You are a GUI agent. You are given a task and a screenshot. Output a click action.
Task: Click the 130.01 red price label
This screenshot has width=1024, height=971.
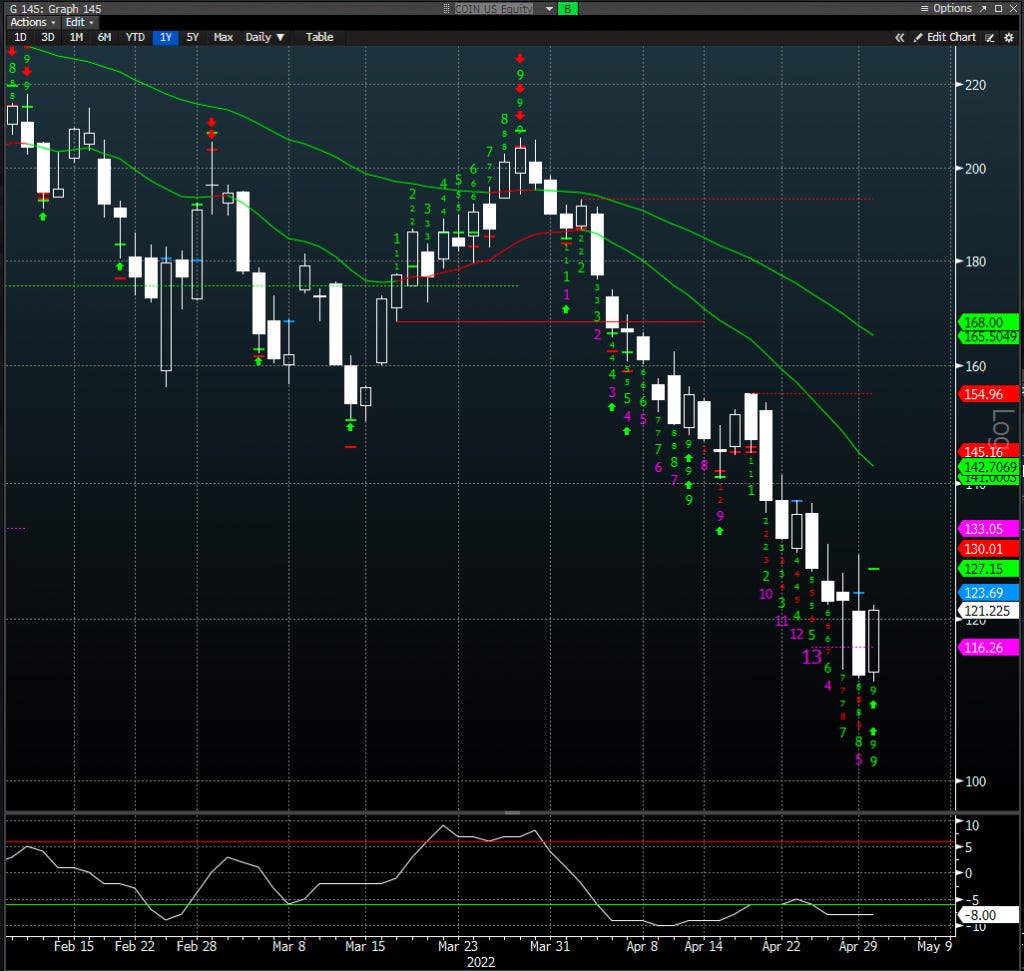coord(987,549)
